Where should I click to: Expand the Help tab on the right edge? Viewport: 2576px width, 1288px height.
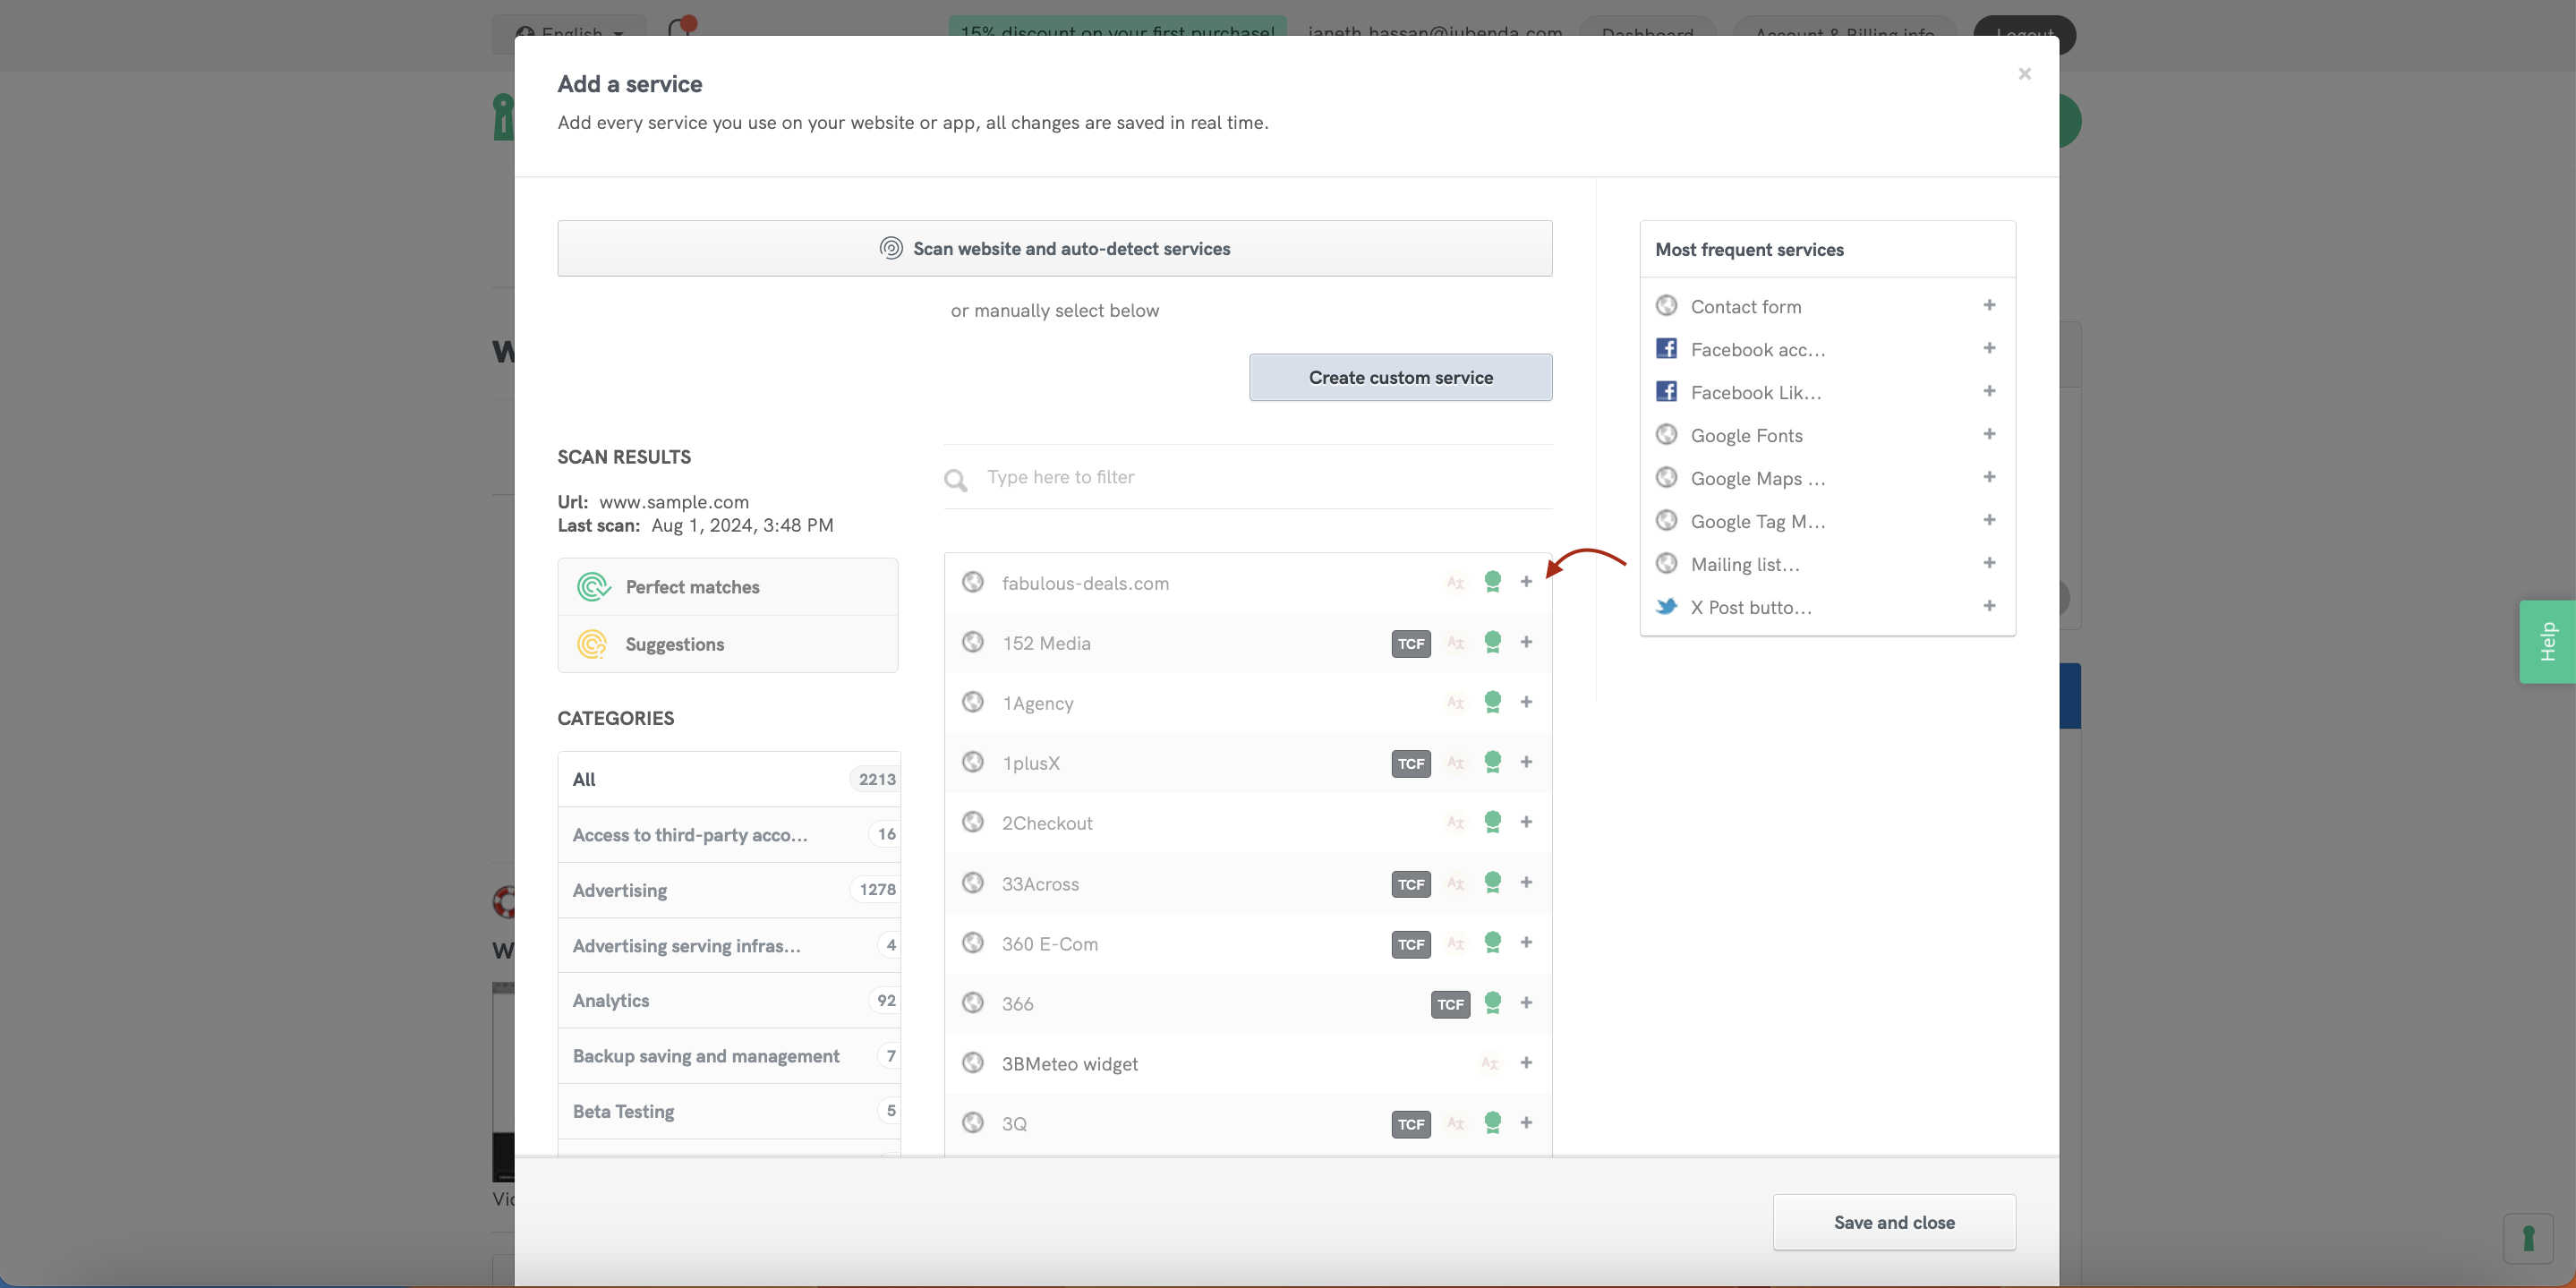[2549, 641]
